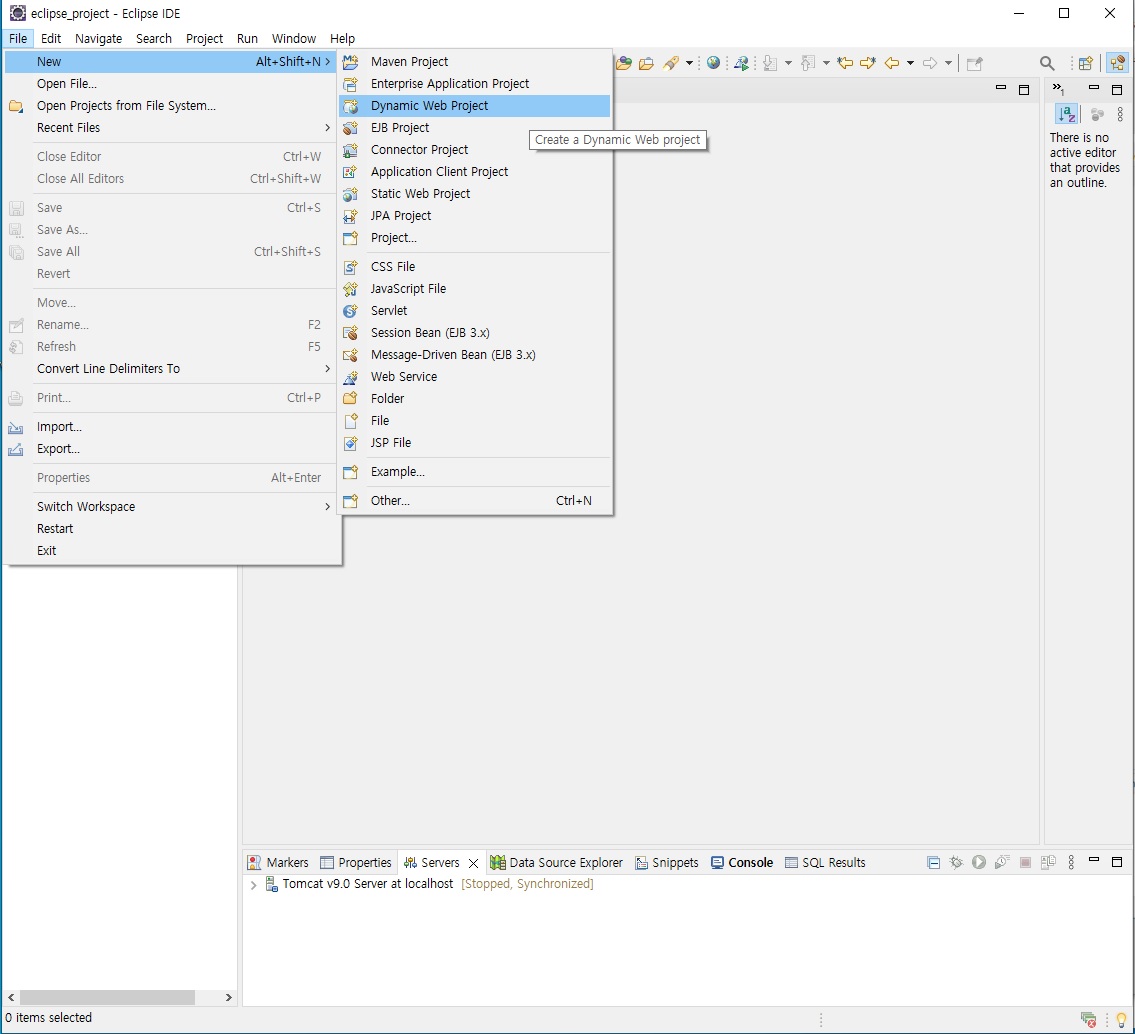Select Dynamic Web Project from New submenu
Viewport: 1135px width, 1034px height.
coord(474,106)
